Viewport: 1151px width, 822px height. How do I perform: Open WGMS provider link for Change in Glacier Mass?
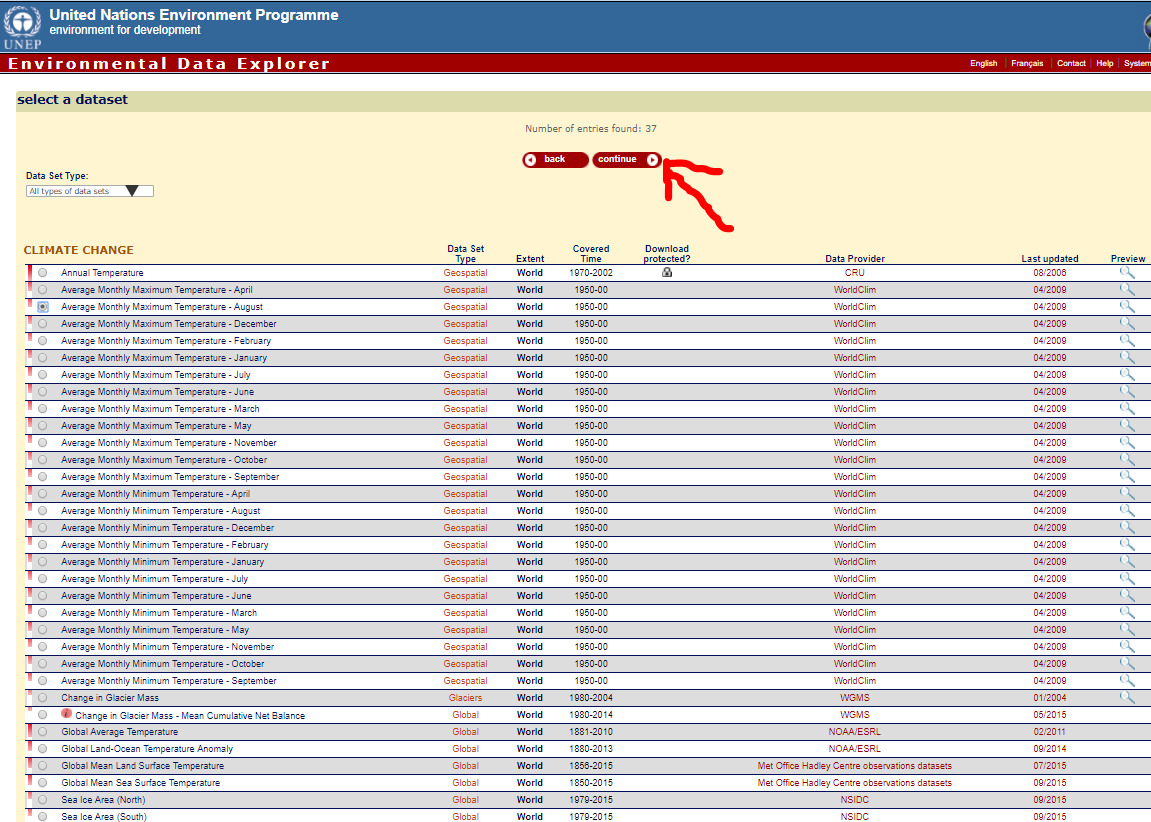pyautogui.click(x=854, y=697)
